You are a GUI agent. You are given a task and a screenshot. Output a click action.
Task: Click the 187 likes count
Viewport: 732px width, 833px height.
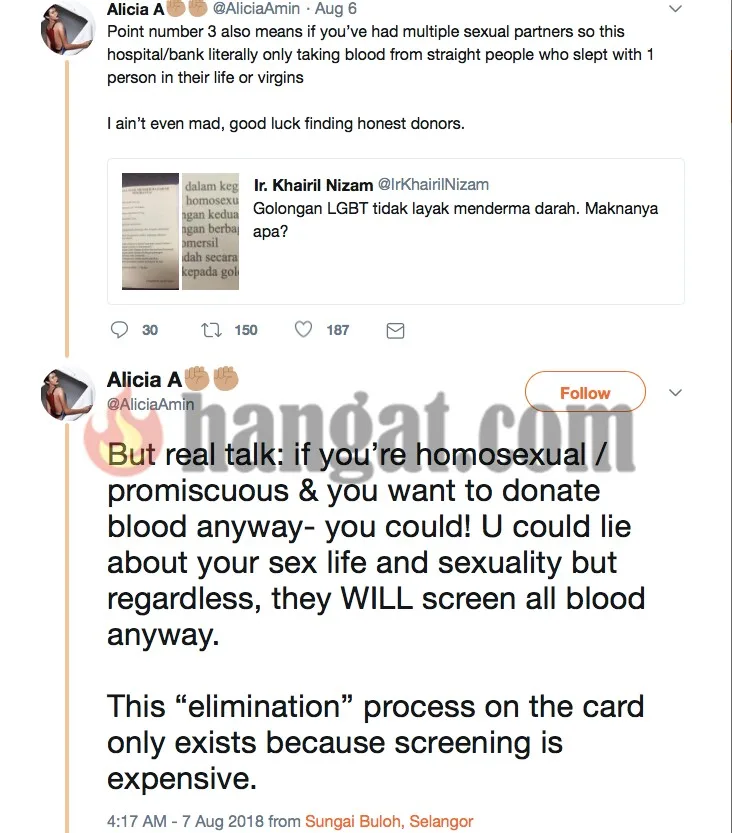click(338, 330)
